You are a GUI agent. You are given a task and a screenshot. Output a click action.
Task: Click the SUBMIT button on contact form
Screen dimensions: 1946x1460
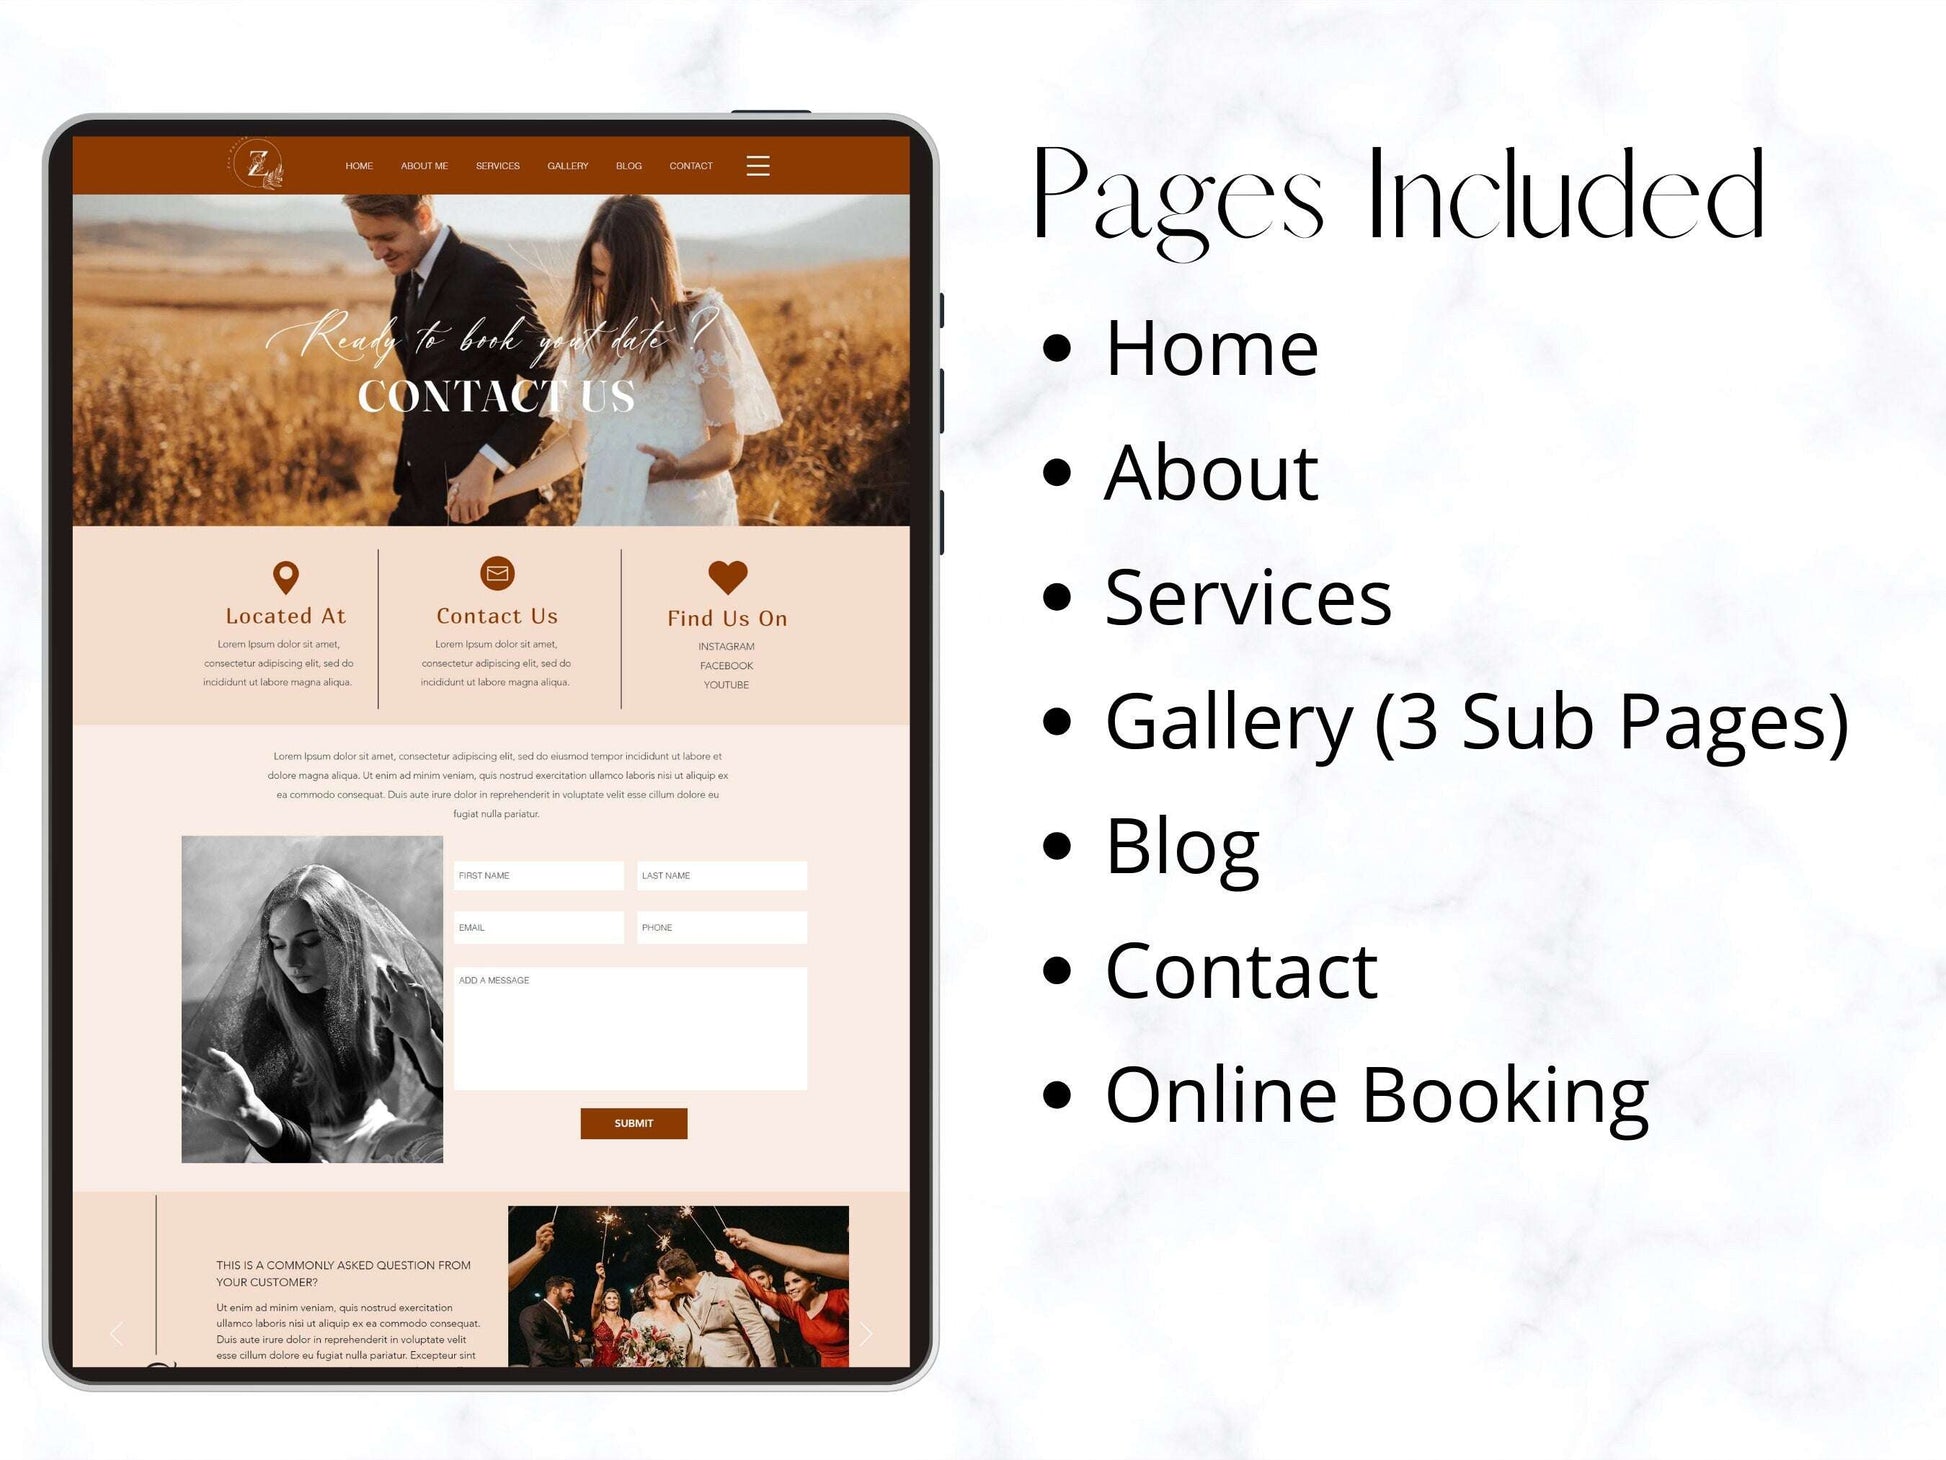[x=633, y=1123]
